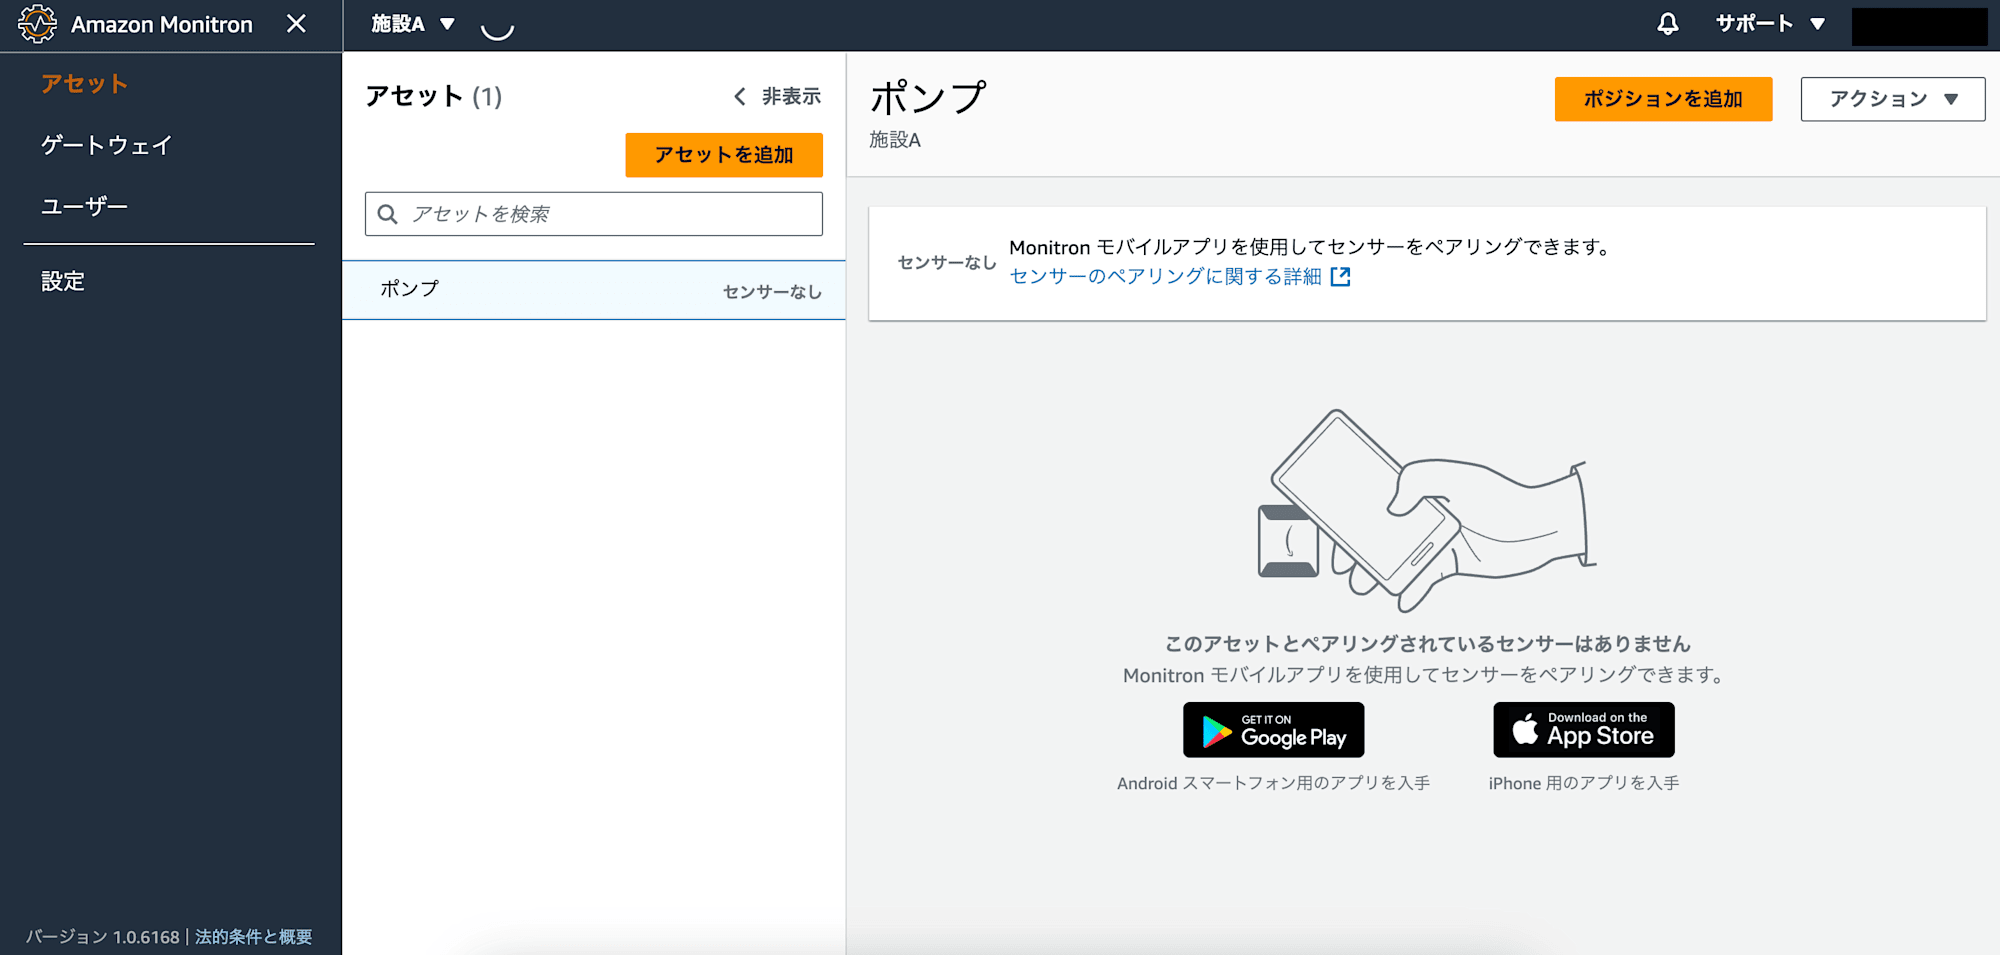The width and height of the screenshot is (2000, 955).
Task: Click iPhone 用のアプリを入手 caption
Action: click(x=1584, y=783)
